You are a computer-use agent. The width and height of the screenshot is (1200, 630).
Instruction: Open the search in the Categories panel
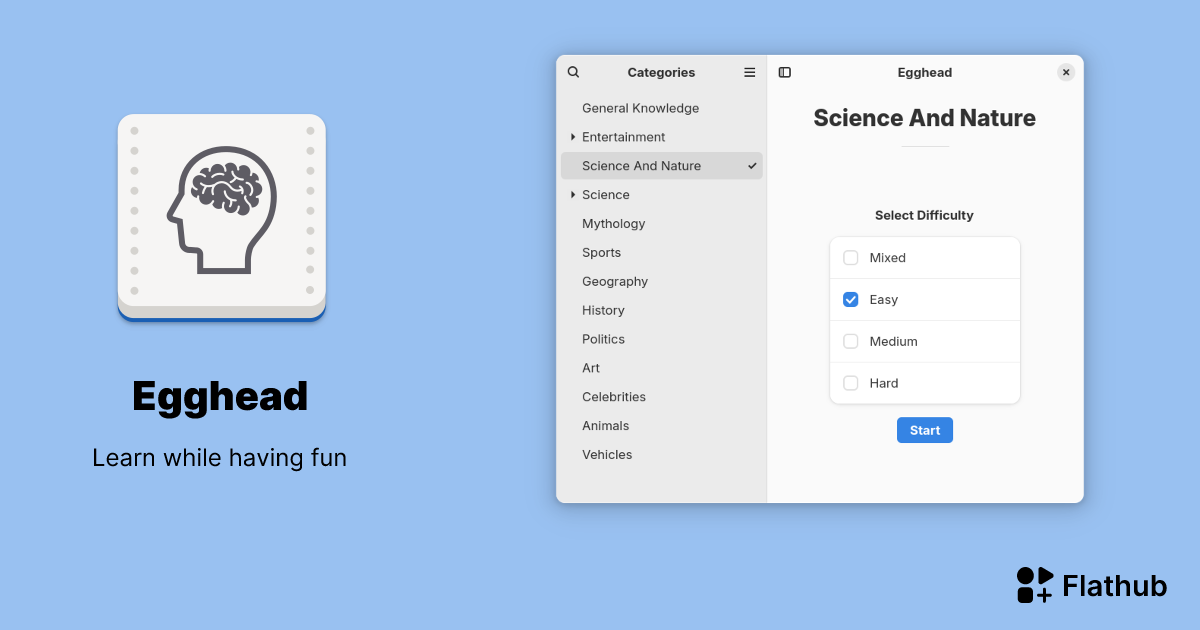572,72
